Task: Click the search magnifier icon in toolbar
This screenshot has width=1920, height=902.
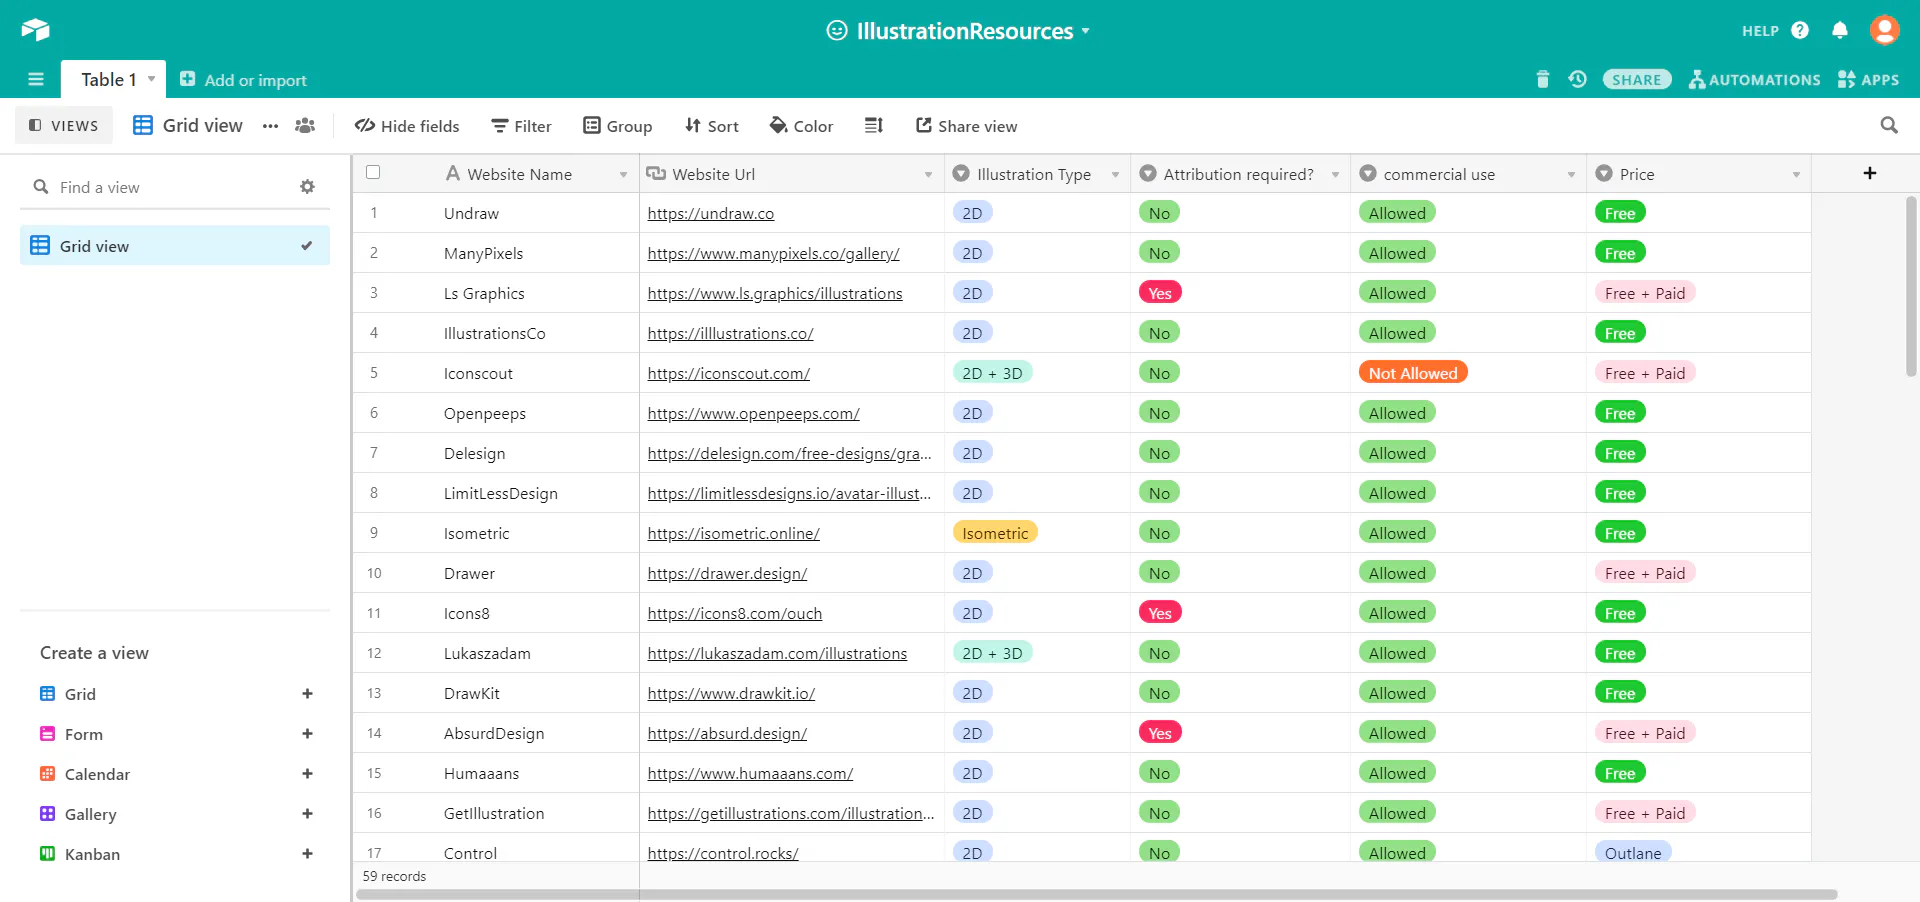Action: tap(1889, 125)
